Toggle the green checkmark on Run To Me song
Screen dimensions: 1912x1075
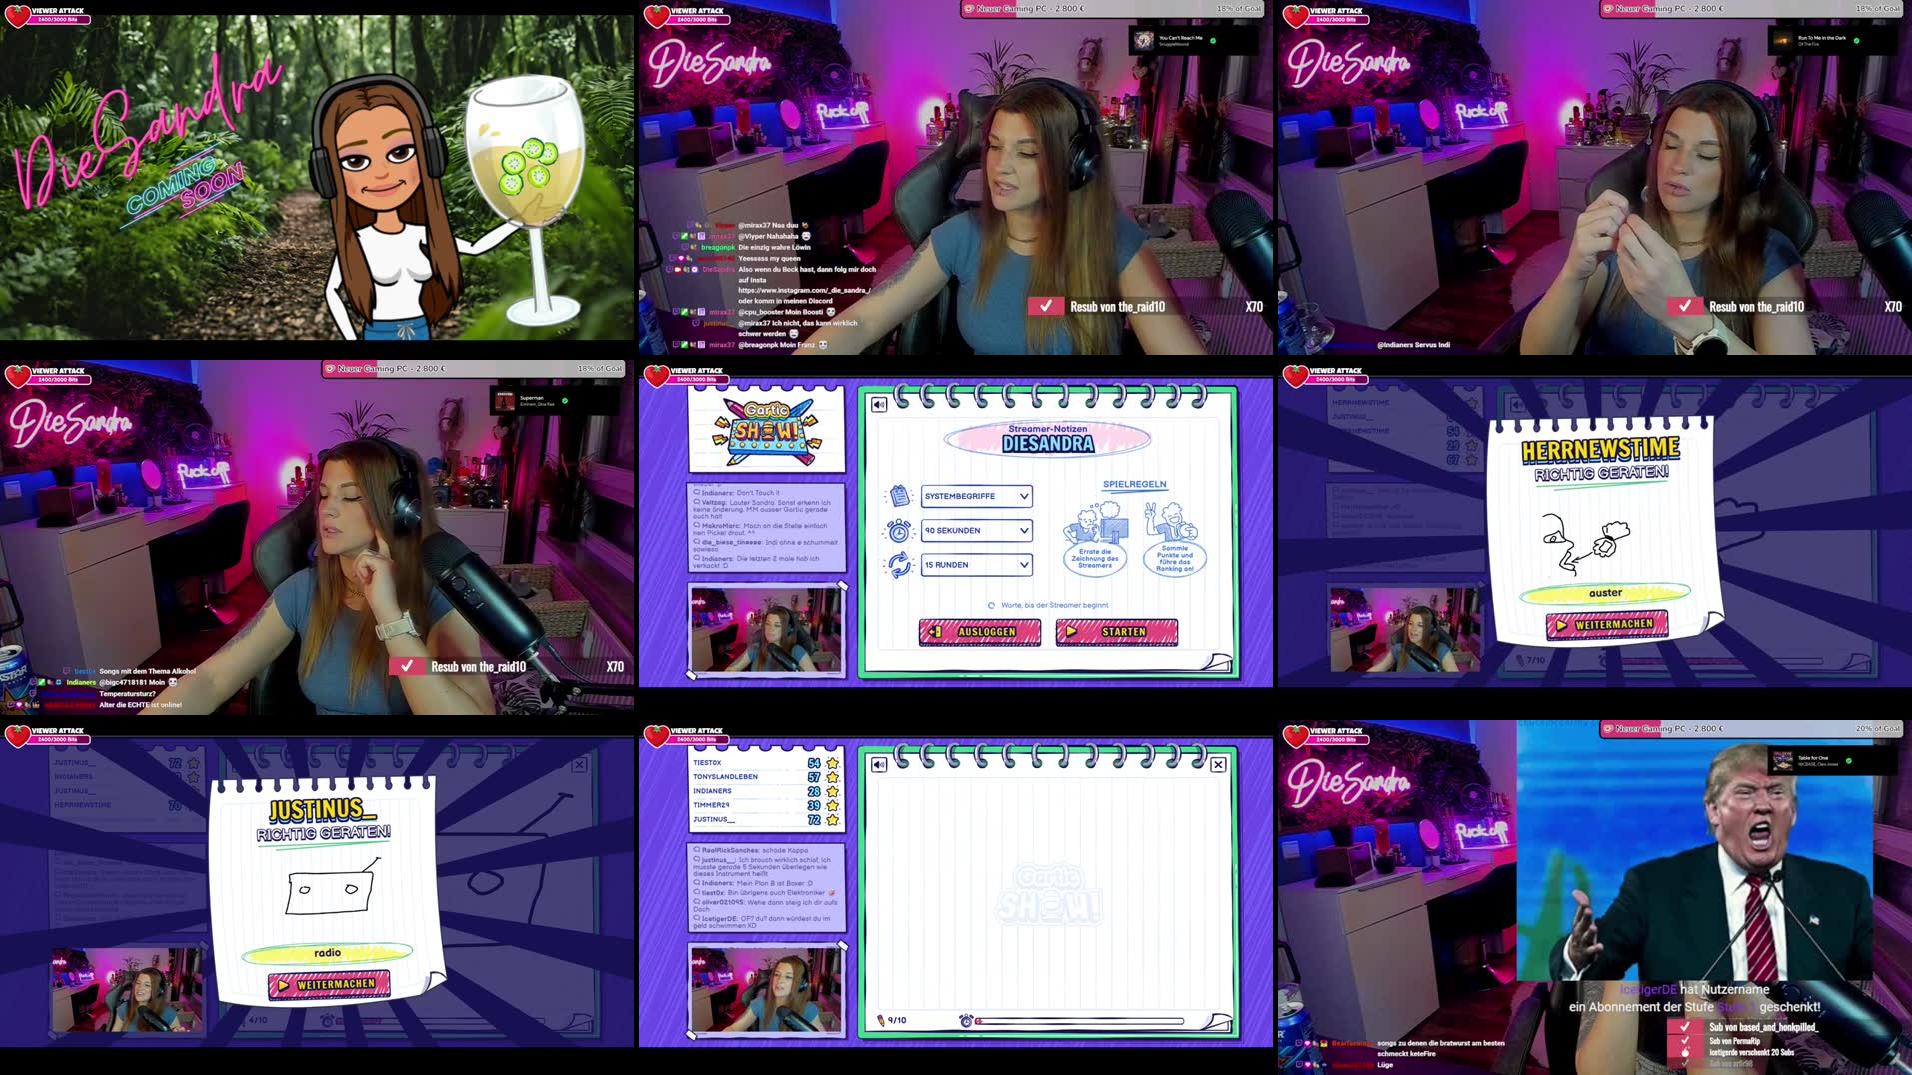(x=1858, y=42)
